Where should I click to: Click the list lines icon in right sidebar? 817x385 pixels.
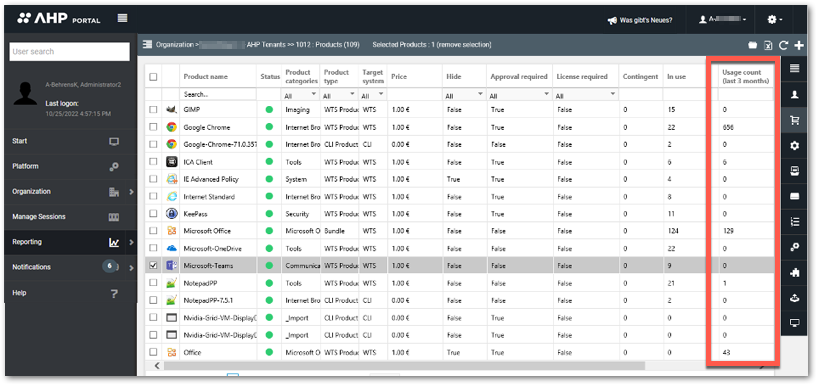(795, 68)
